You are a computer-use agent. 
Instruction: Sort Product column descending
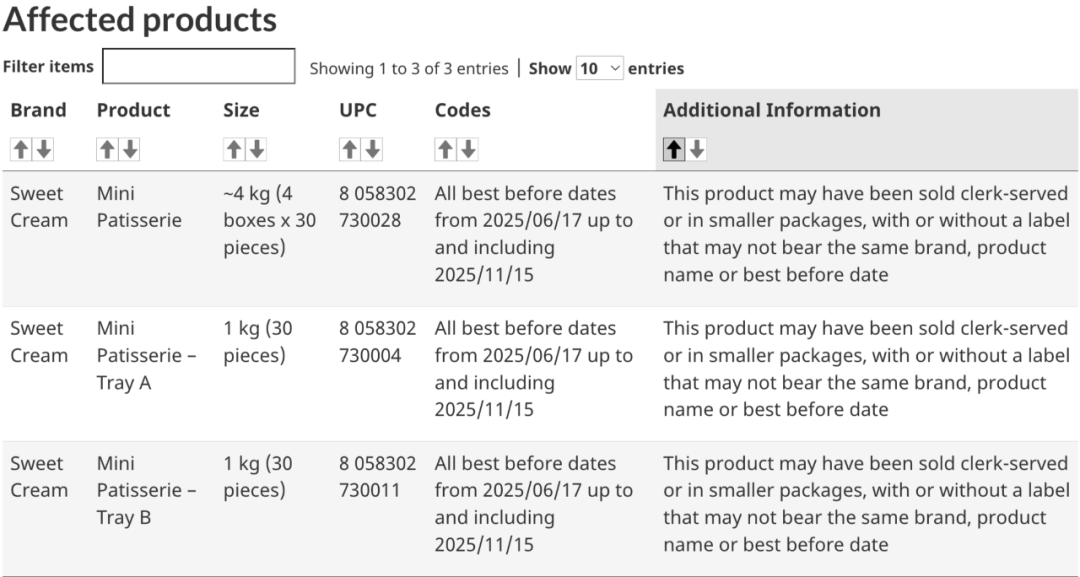[129, 149]
